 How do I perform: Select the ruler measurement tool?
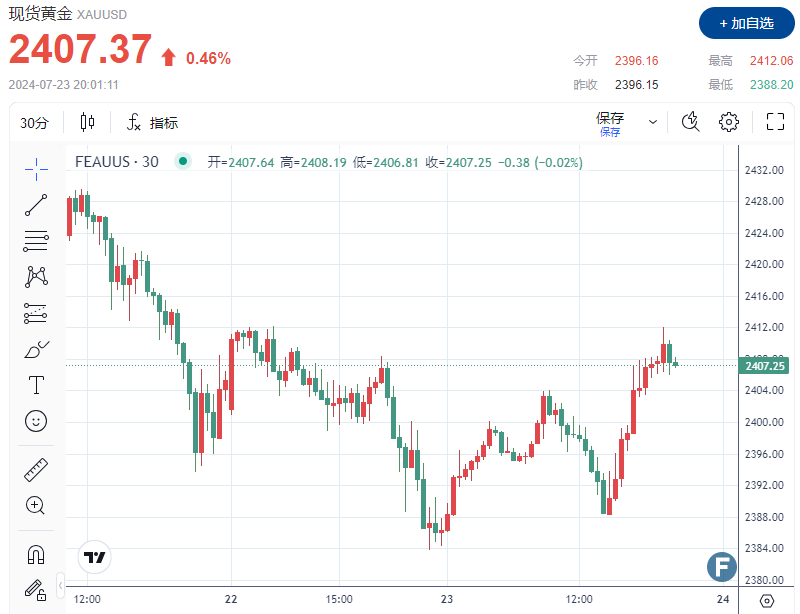[x=36, y=469]
